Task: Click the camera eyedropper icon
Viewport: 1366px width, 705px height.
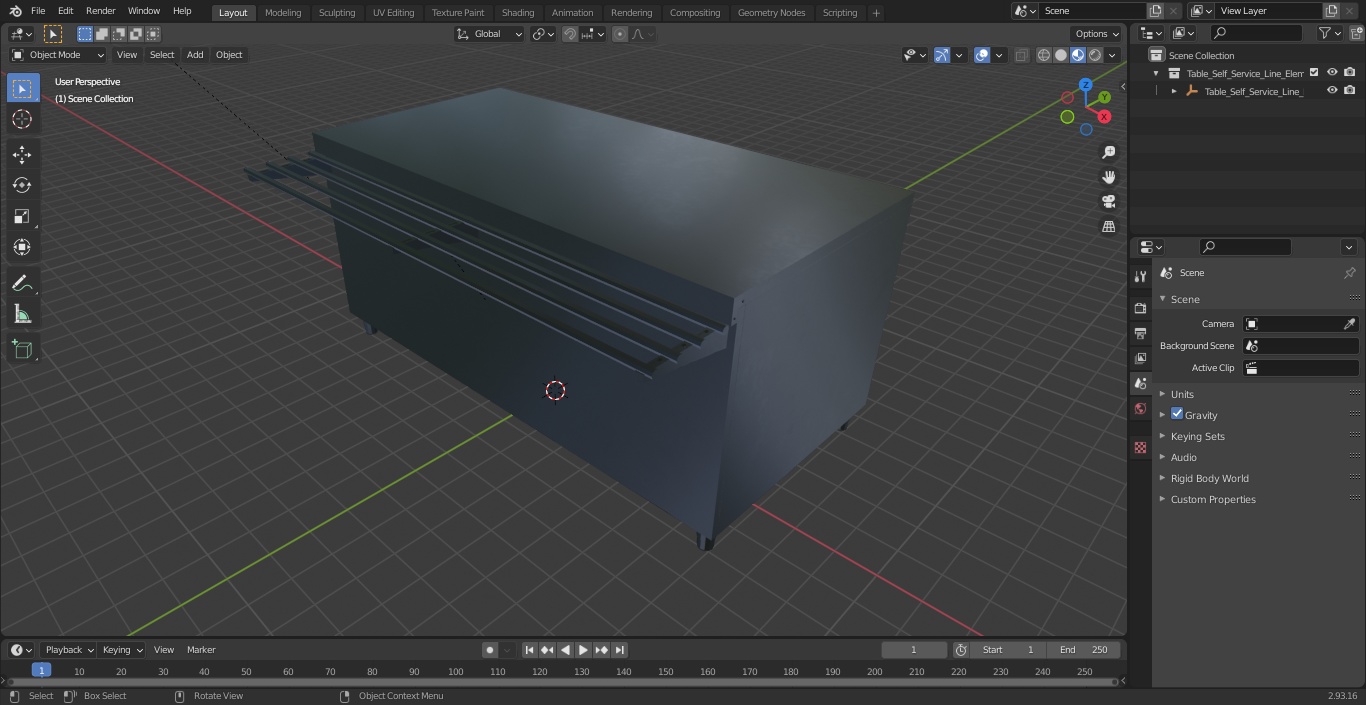Action: tap(1349, 324)
